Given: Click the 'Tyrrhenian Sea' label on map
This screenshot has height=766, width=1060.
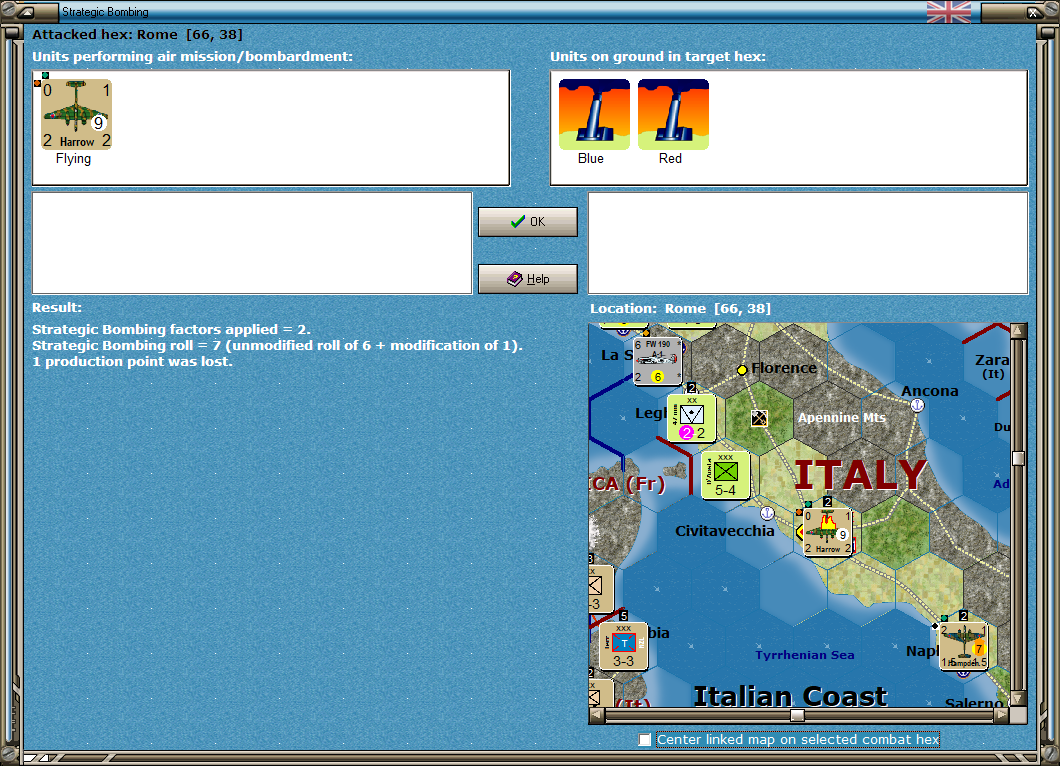Looking at the screenshot, I should point(804,654).
